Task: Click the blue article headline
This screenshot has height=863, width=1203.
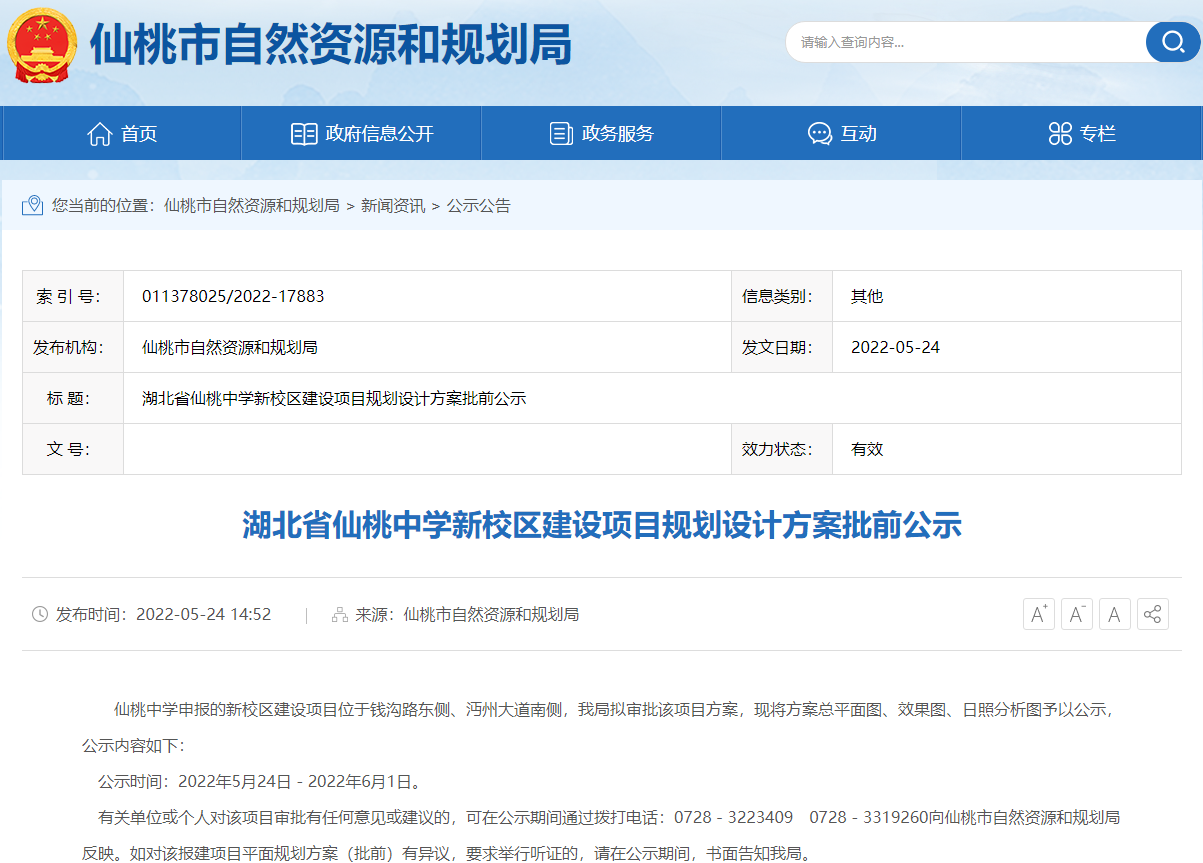Action: coord(601,525)
